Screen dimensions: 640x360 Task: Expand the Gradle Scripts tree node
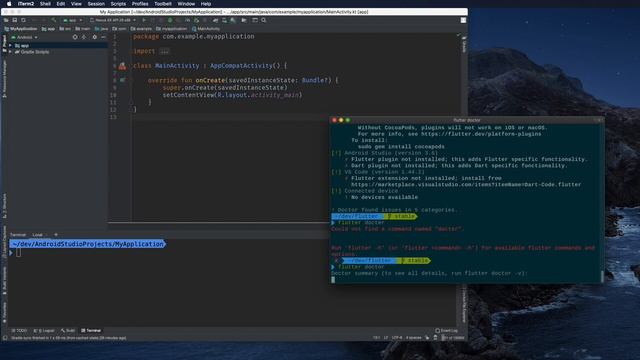(x=11, y=52)
